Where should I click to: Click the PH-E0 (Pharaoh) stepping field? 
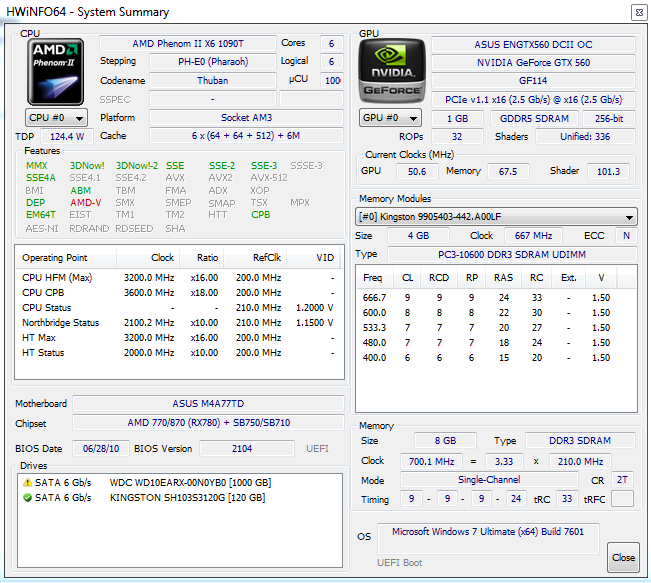tap(213, 62)
